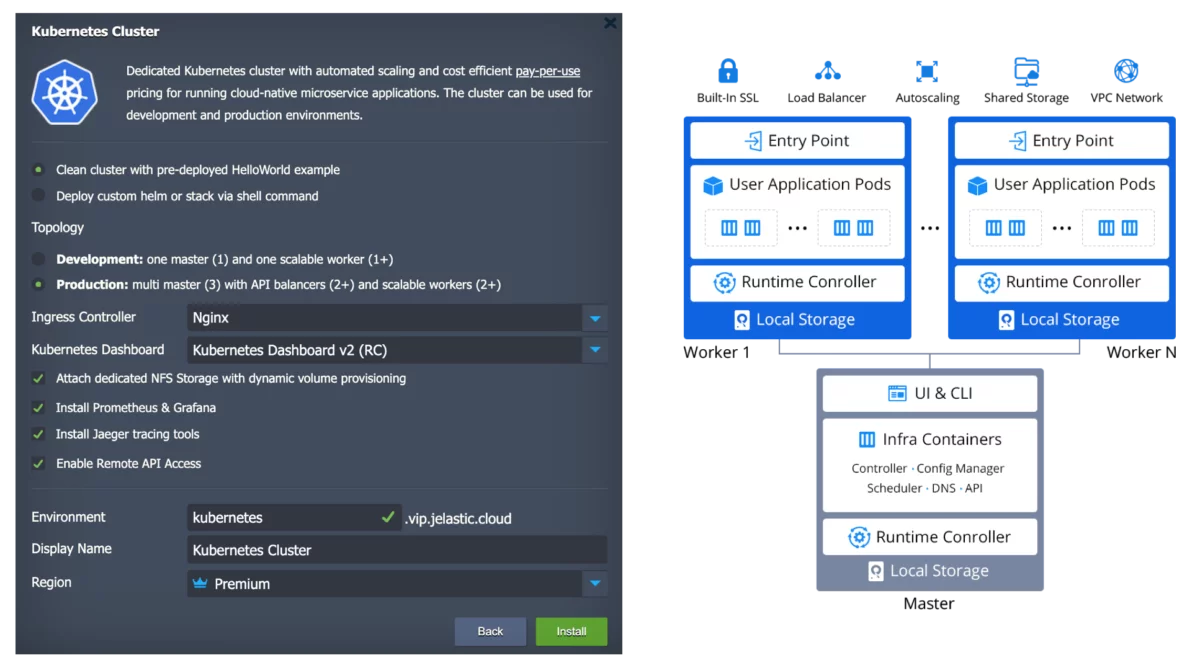Open Region dropdown arrow
1200x668 pixels.
(595, 583)
